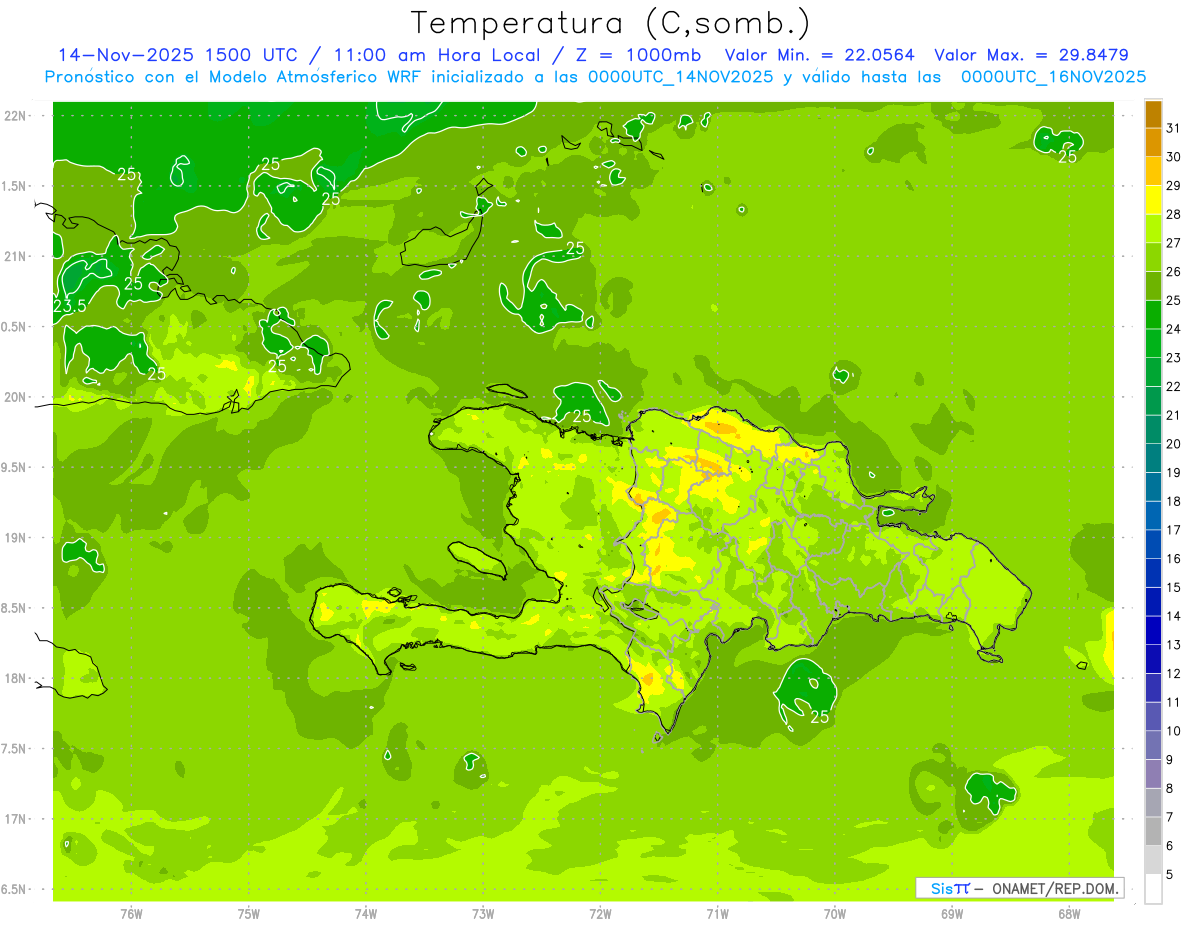Click the "Z = 1000mb" level text

(636, 55)
